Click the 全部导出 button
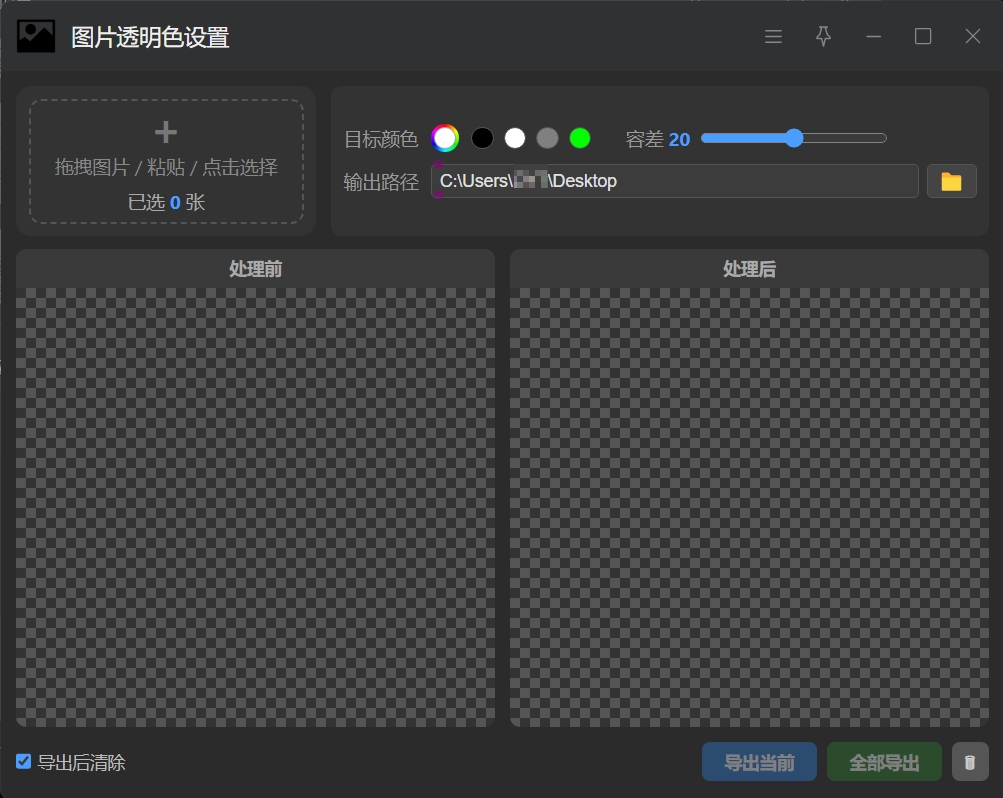 (884, 762)
